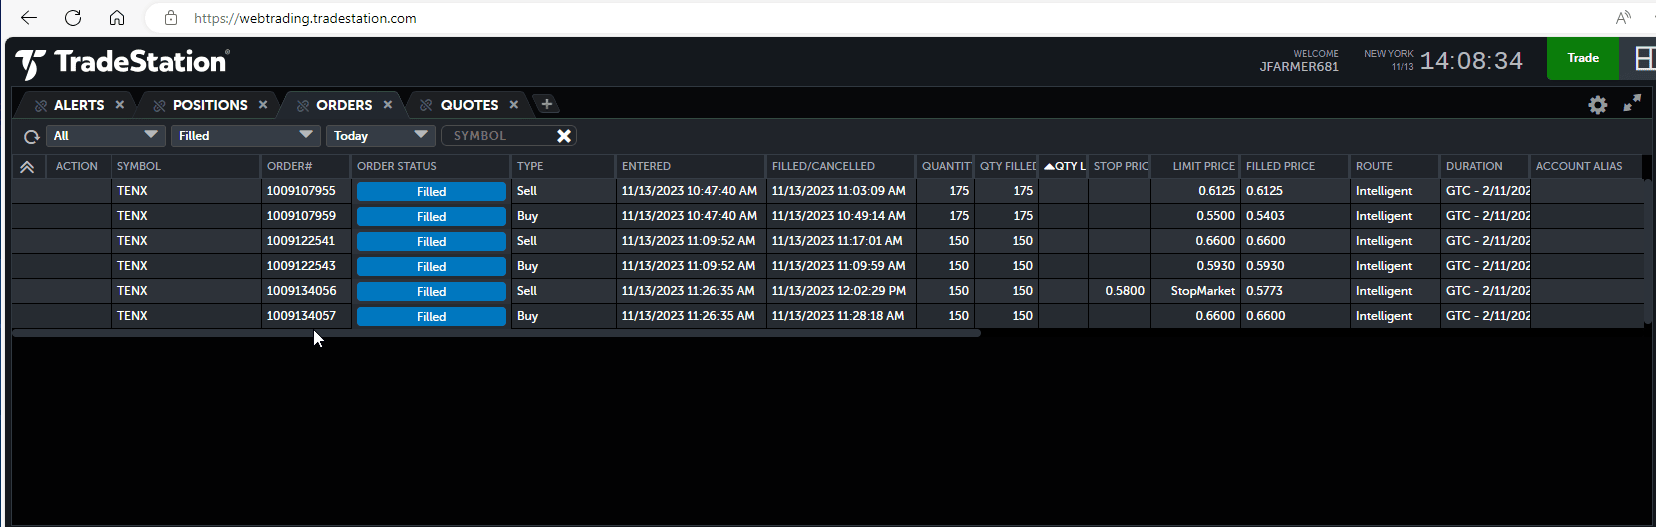1656x527 pixels.
Task: Open settings gear for the orders panel
Action: [1598, 105]
